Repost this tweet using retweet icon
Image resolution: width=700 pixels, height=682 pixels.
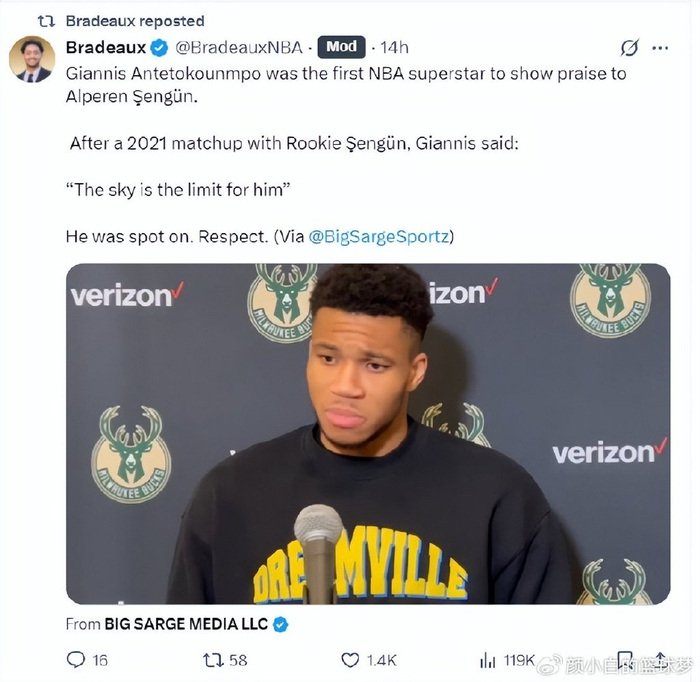pyautogui.click(x=213, y=660)
